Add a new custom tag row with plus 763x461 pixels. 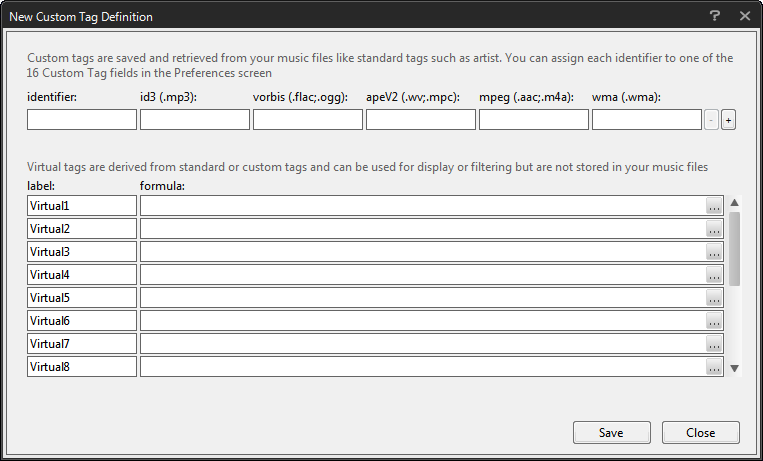(728, 120)
